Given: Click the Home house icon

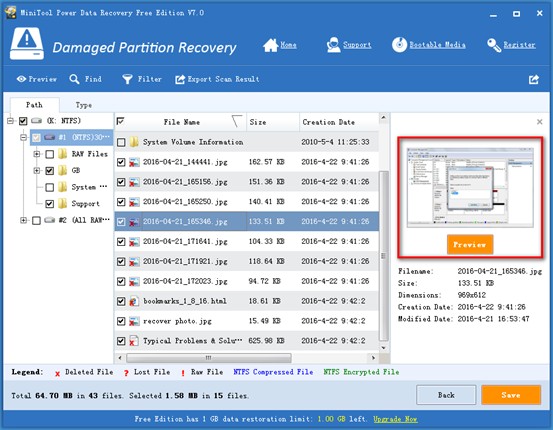Looking at the screenshot, I should [x=271, y=45].
